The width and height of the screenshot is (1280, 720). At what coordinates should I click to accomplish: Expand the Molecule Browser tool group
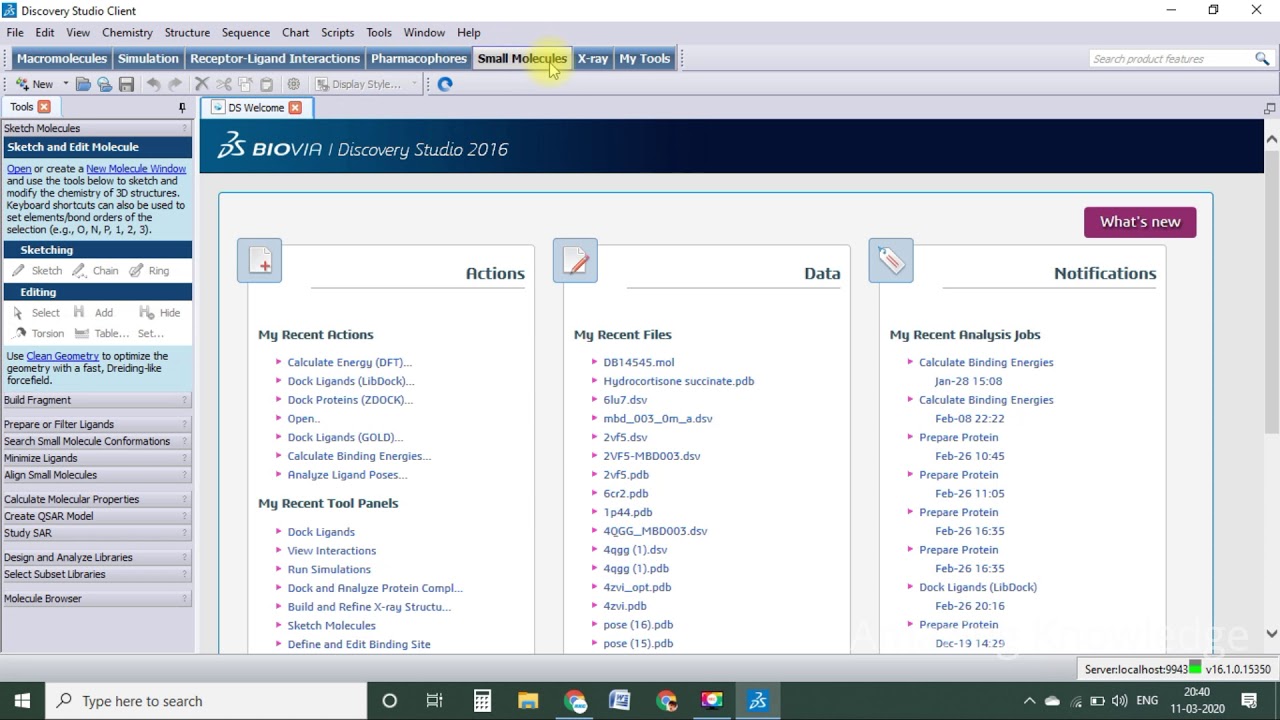[96, 598]
